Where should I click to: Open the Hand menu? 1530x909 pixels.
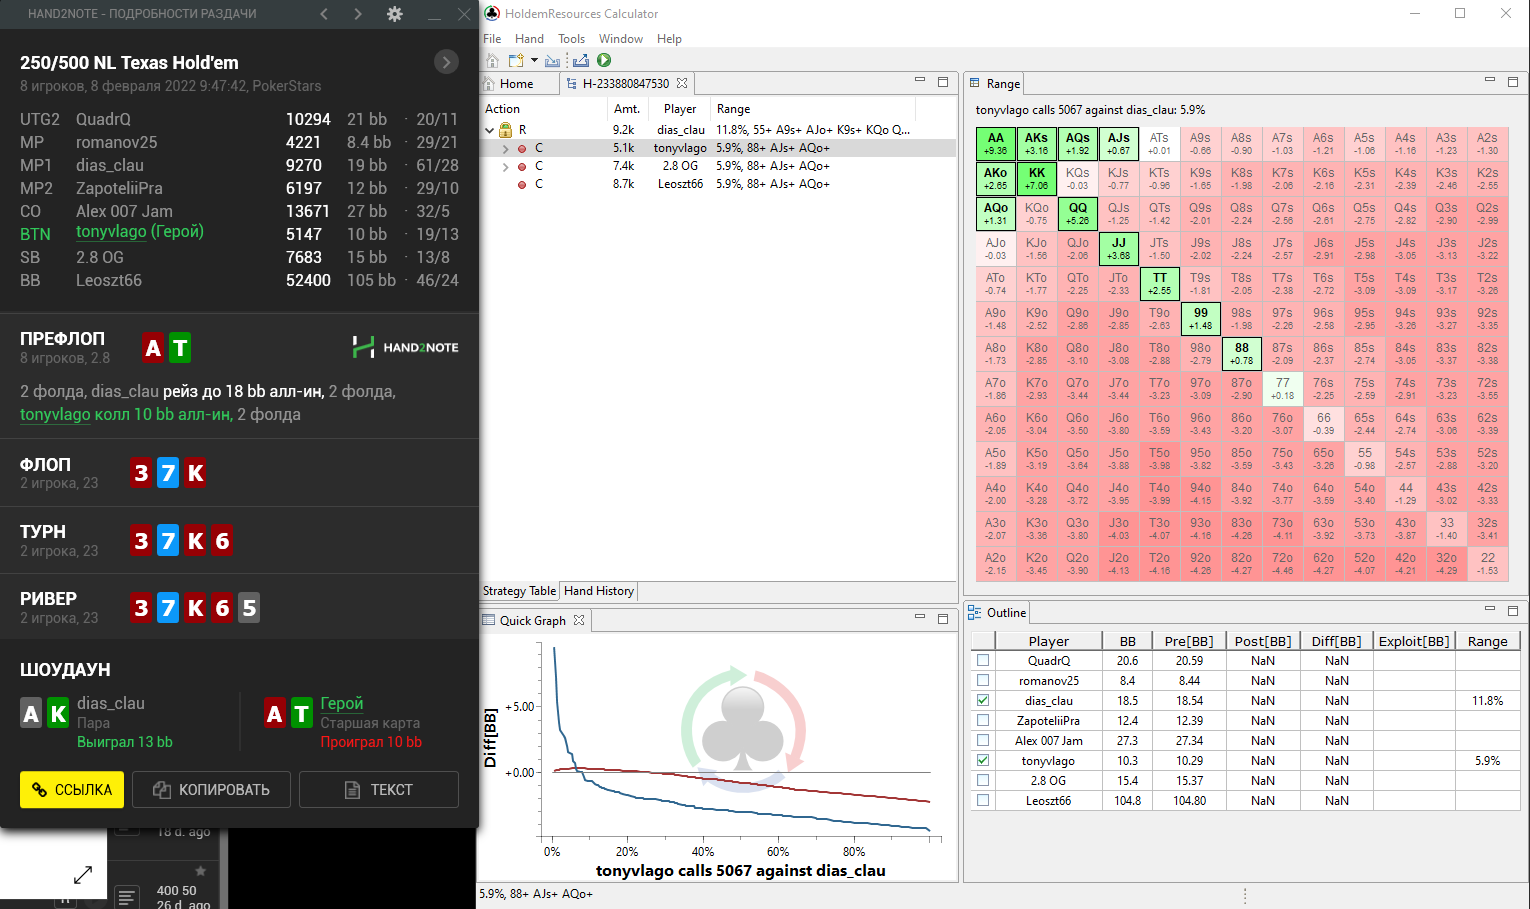click(529, 39)
